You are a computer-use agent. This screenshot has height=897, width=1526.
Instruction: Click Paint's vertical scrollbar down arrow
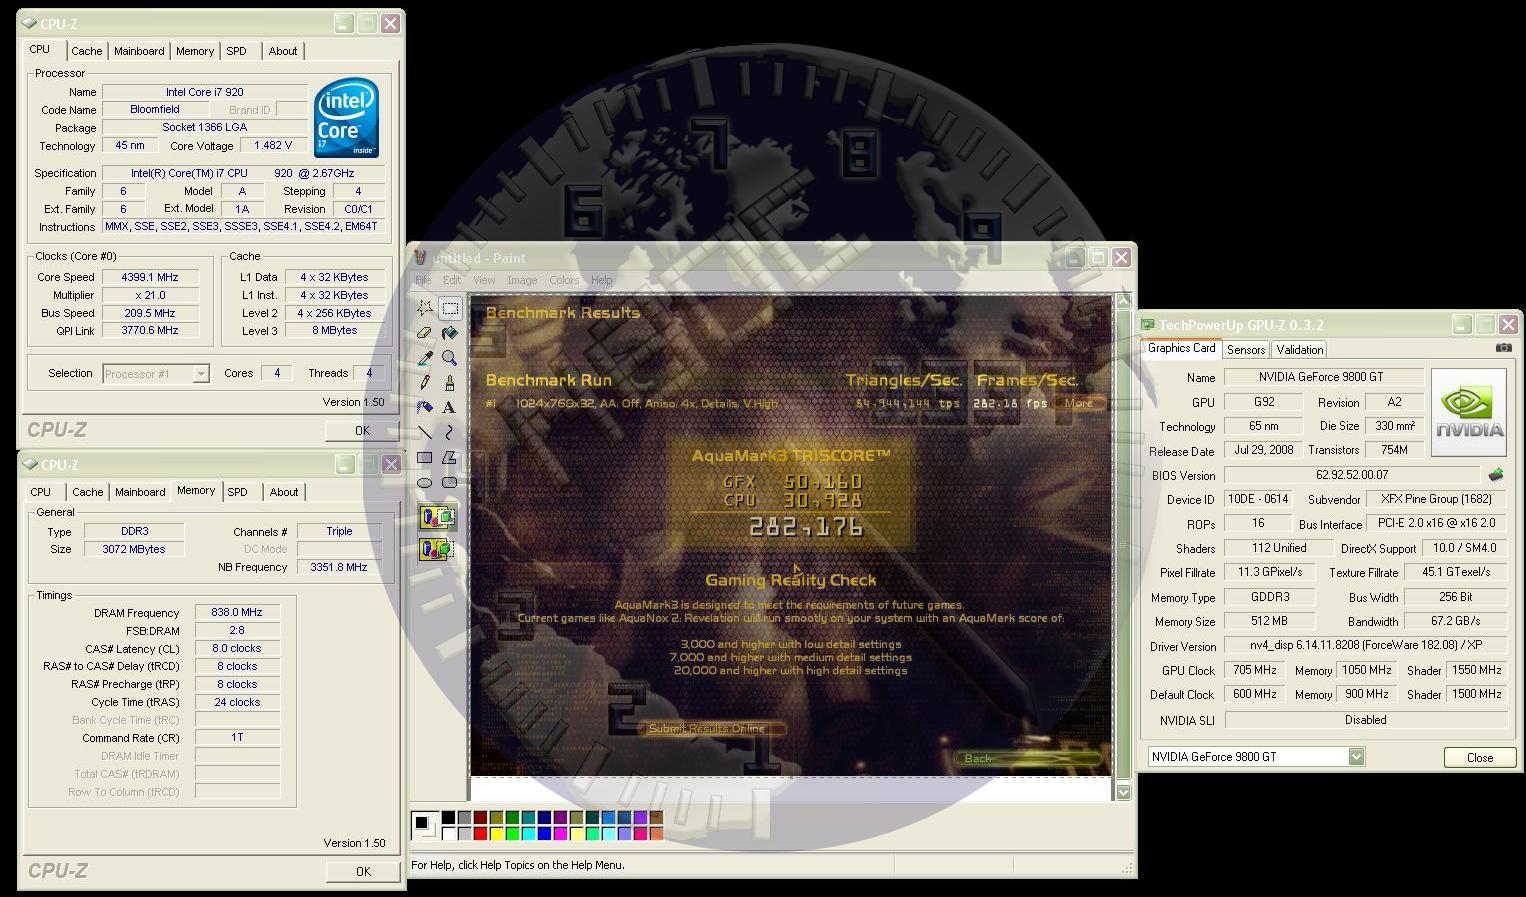pos(1123,792)
